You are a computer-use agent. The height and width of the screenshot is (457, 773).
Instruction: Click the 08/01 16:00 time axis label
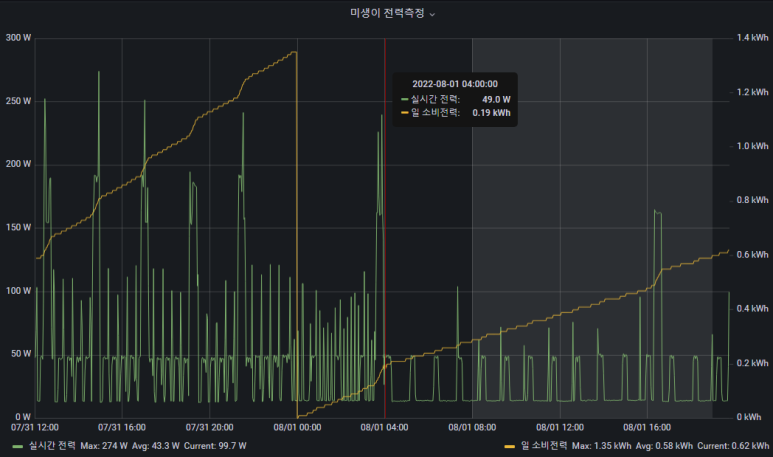[647, 427]
